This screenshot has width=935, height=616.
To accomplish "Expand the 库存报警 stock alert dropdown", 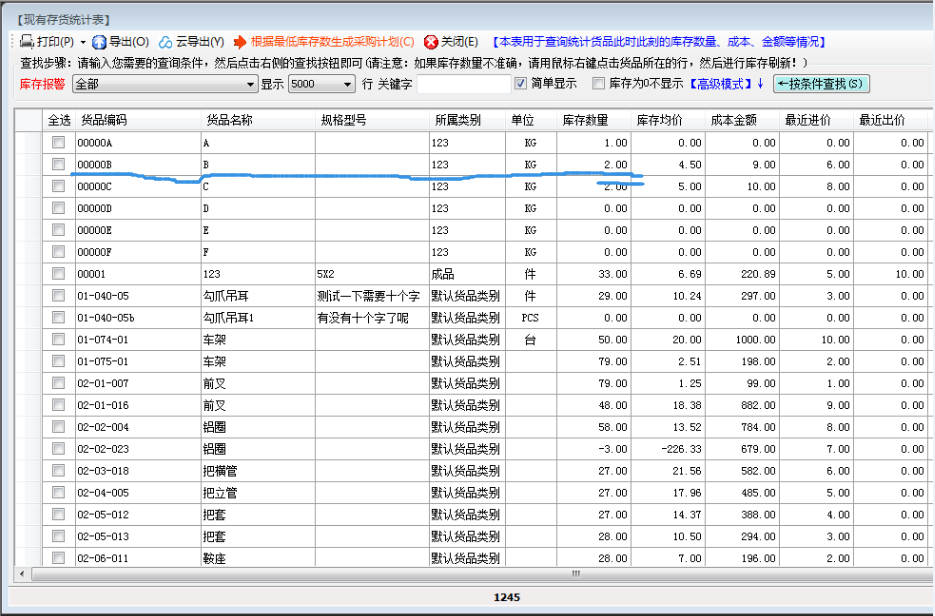I will click(250, 85).
